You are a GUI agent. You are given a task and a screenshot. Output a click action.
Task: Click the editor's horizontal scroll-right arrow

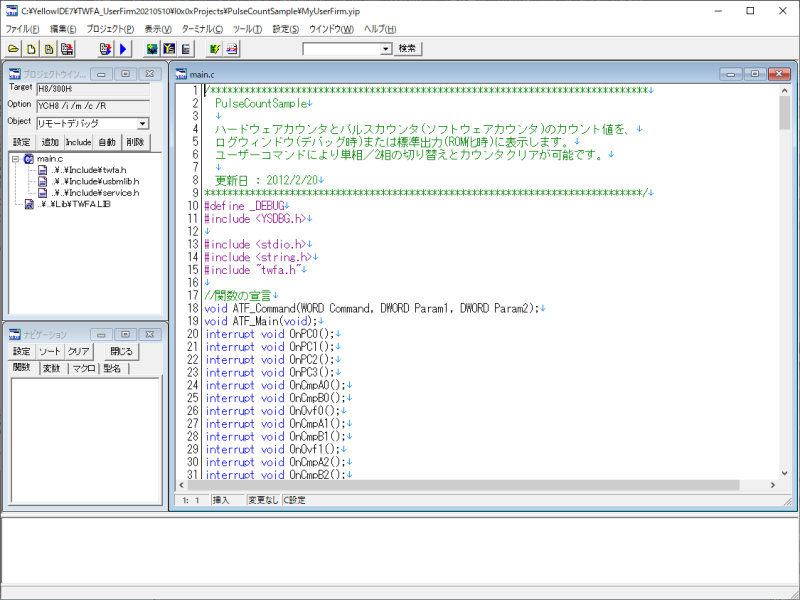click(772, 485)
